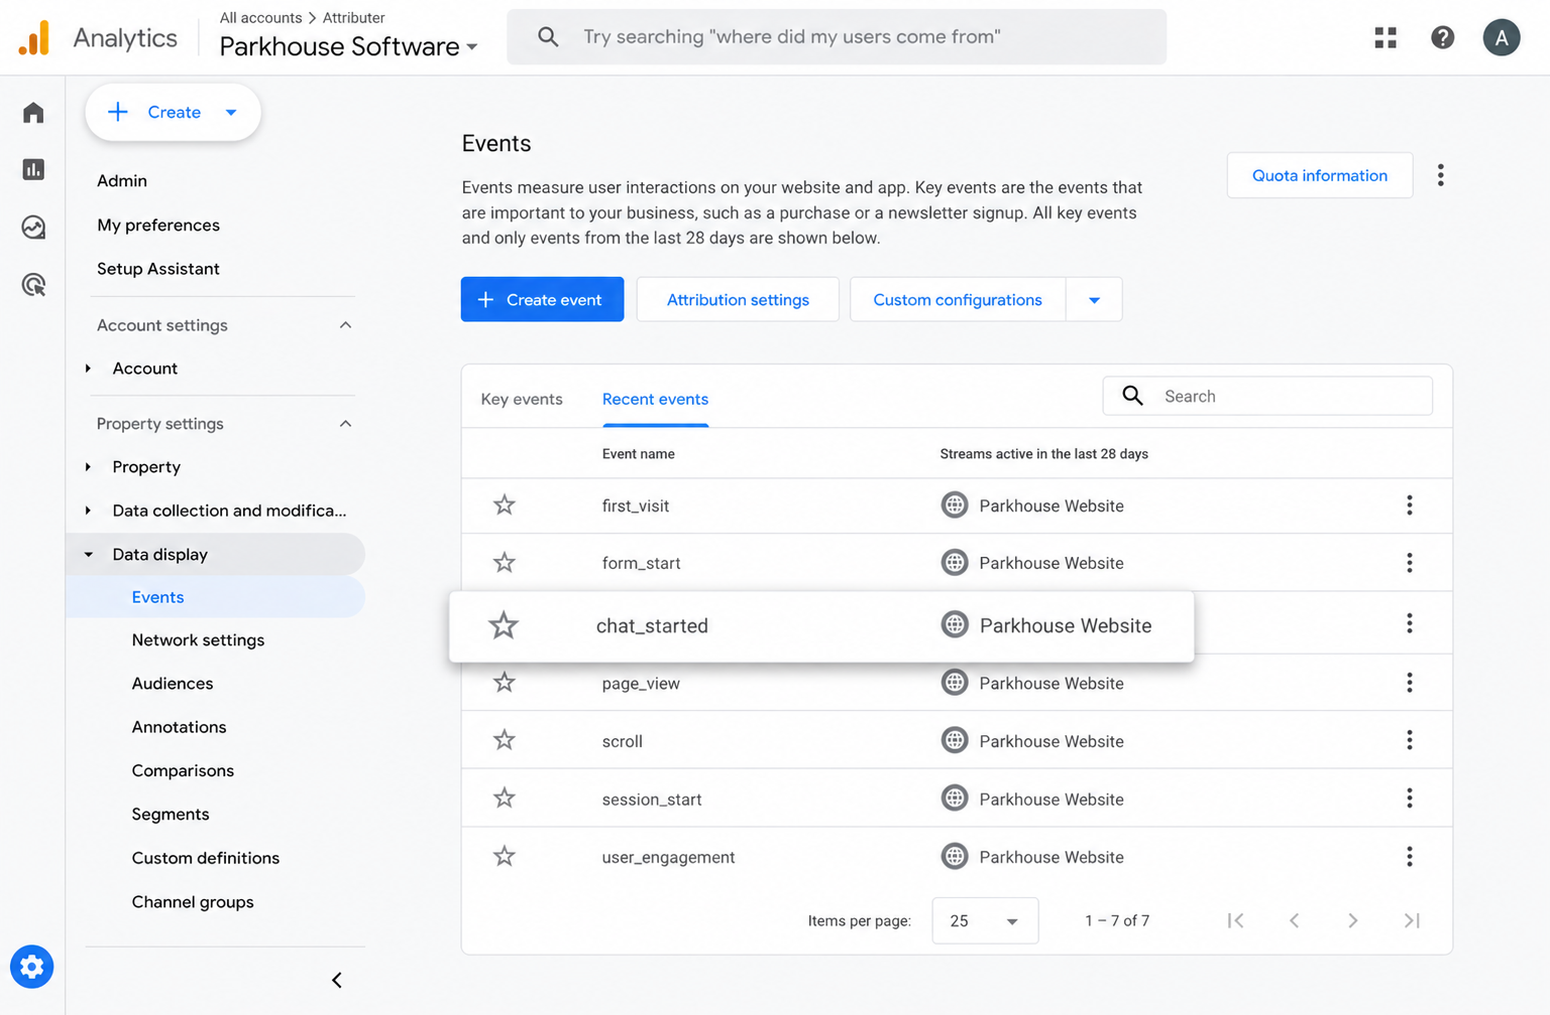Image resolution: width=1550 pixels, height=1015 pixels.
Task: Open Attribution settings
Action: 738,300
